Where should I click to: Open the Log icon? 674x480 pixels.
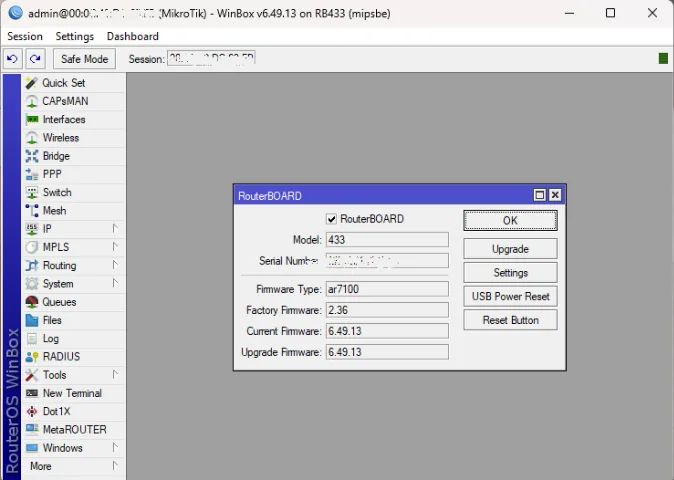point(31,339)
